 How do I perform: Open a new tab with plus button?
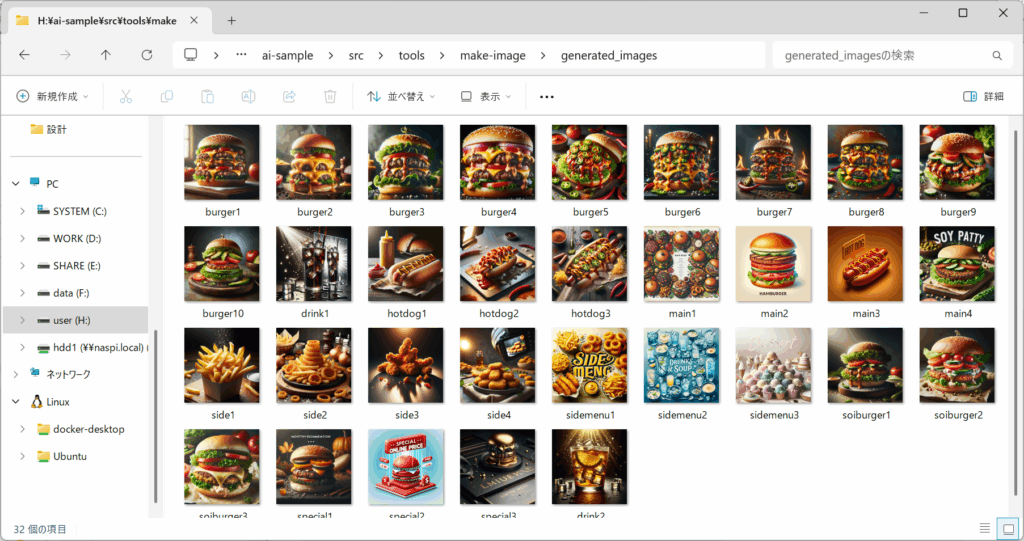[231, 20]
